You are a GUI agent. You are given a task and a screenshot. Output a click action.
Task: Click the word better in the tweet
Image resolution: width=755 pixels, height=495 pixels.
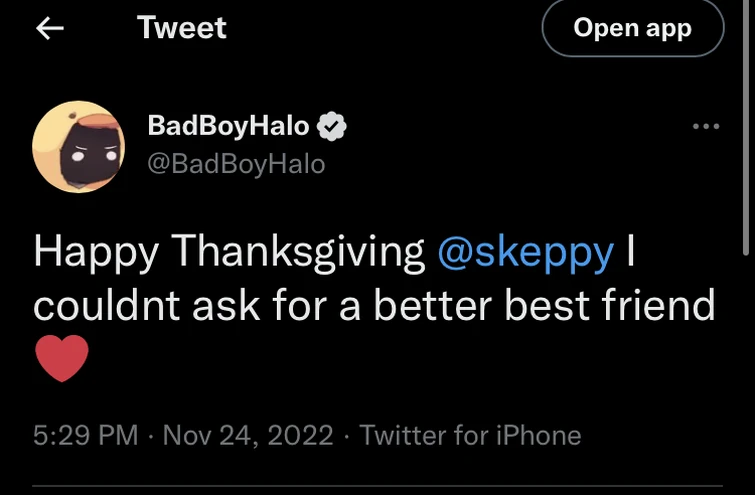pos(434,305)
